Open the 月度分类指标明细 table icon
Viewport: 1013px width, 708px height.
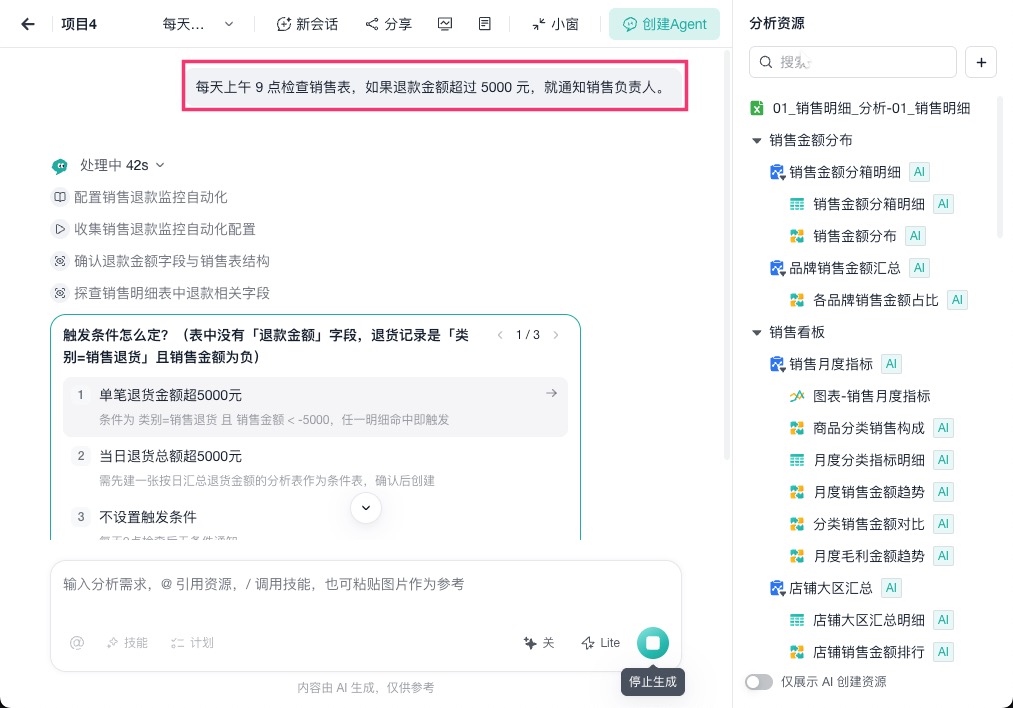797,460
